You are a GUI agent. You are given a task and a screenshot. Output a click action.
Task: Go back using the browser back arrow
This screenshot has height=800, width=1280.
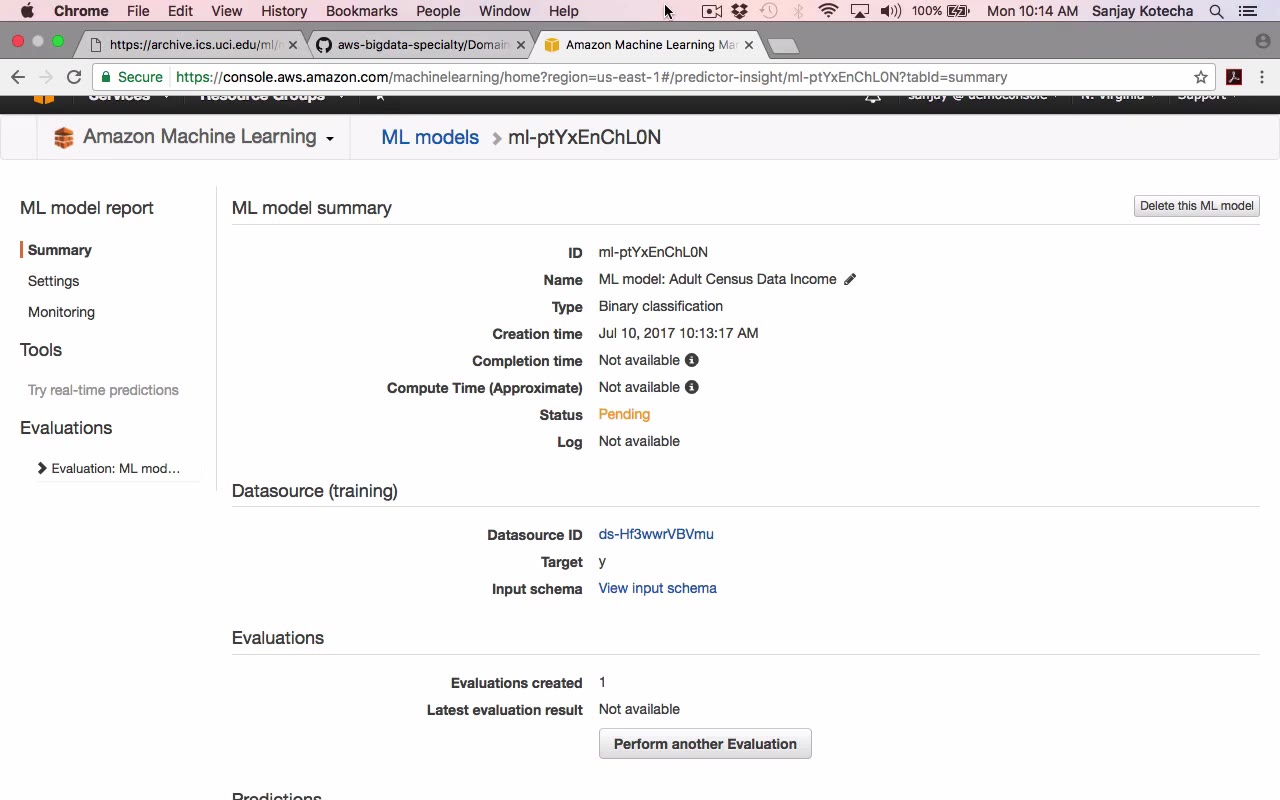click(18, 77)
